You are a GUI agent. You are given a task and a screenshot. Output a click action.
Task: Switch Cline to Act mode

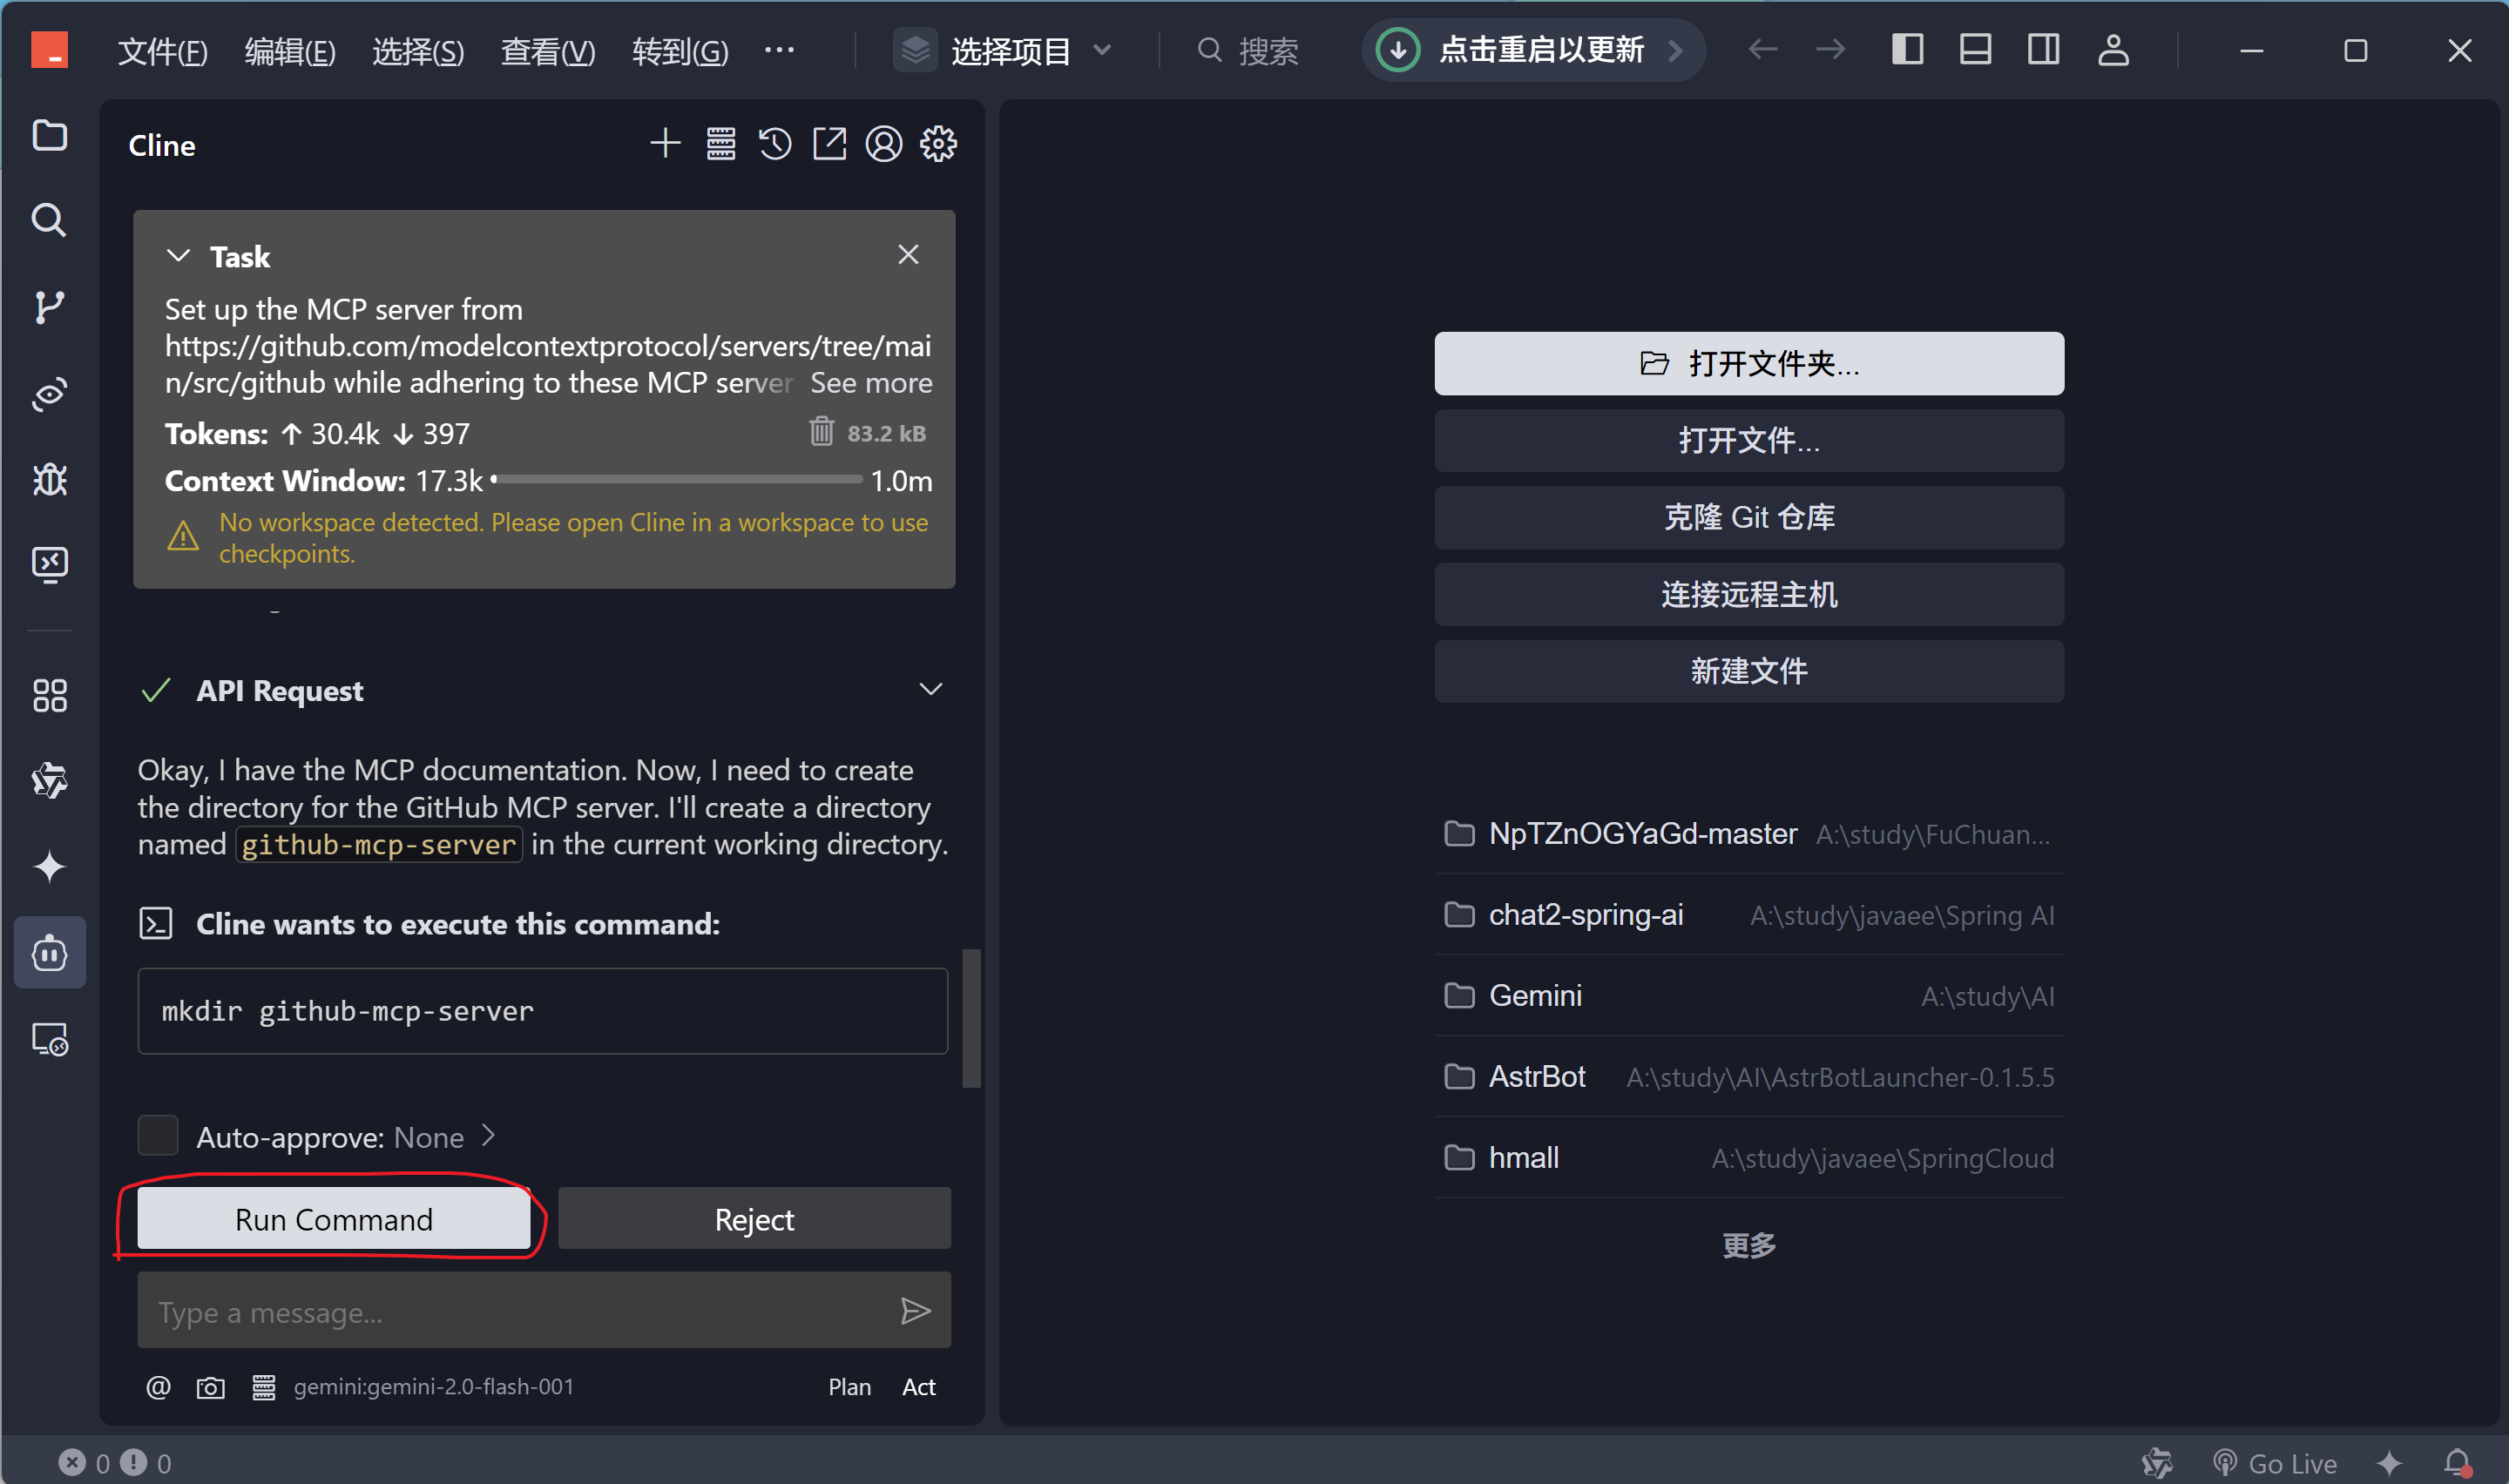click(x=918, y=1387)
